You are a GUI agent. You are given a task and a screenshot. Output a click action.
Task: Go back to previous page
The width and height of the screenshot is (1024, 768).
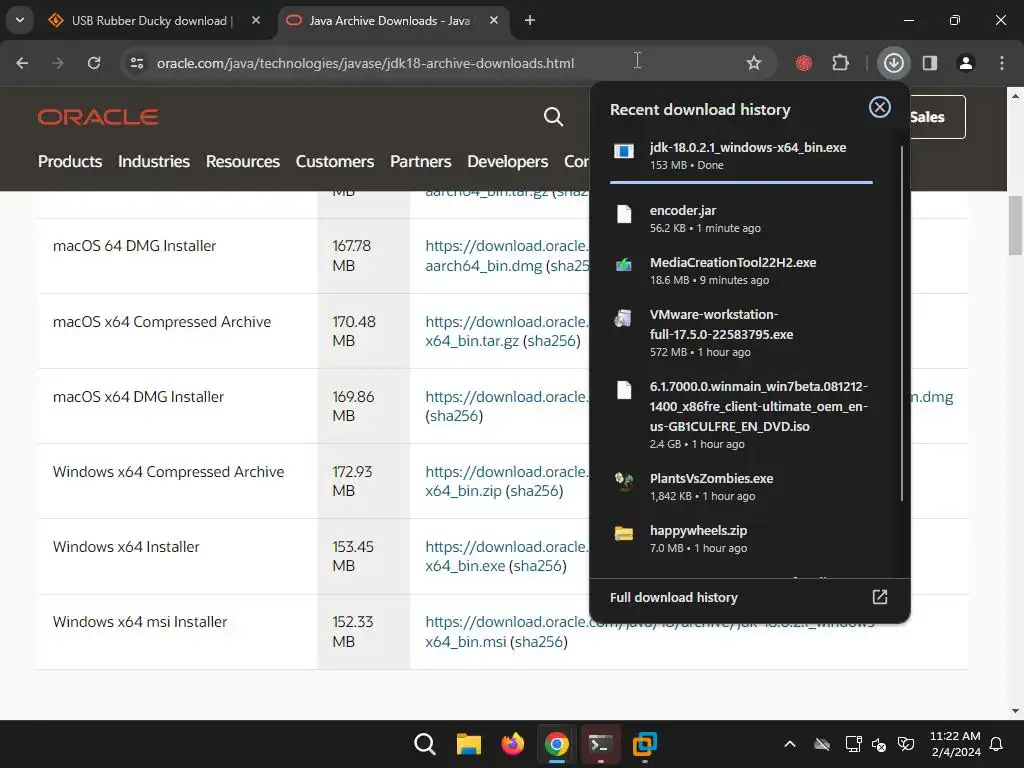pos(22,63)
